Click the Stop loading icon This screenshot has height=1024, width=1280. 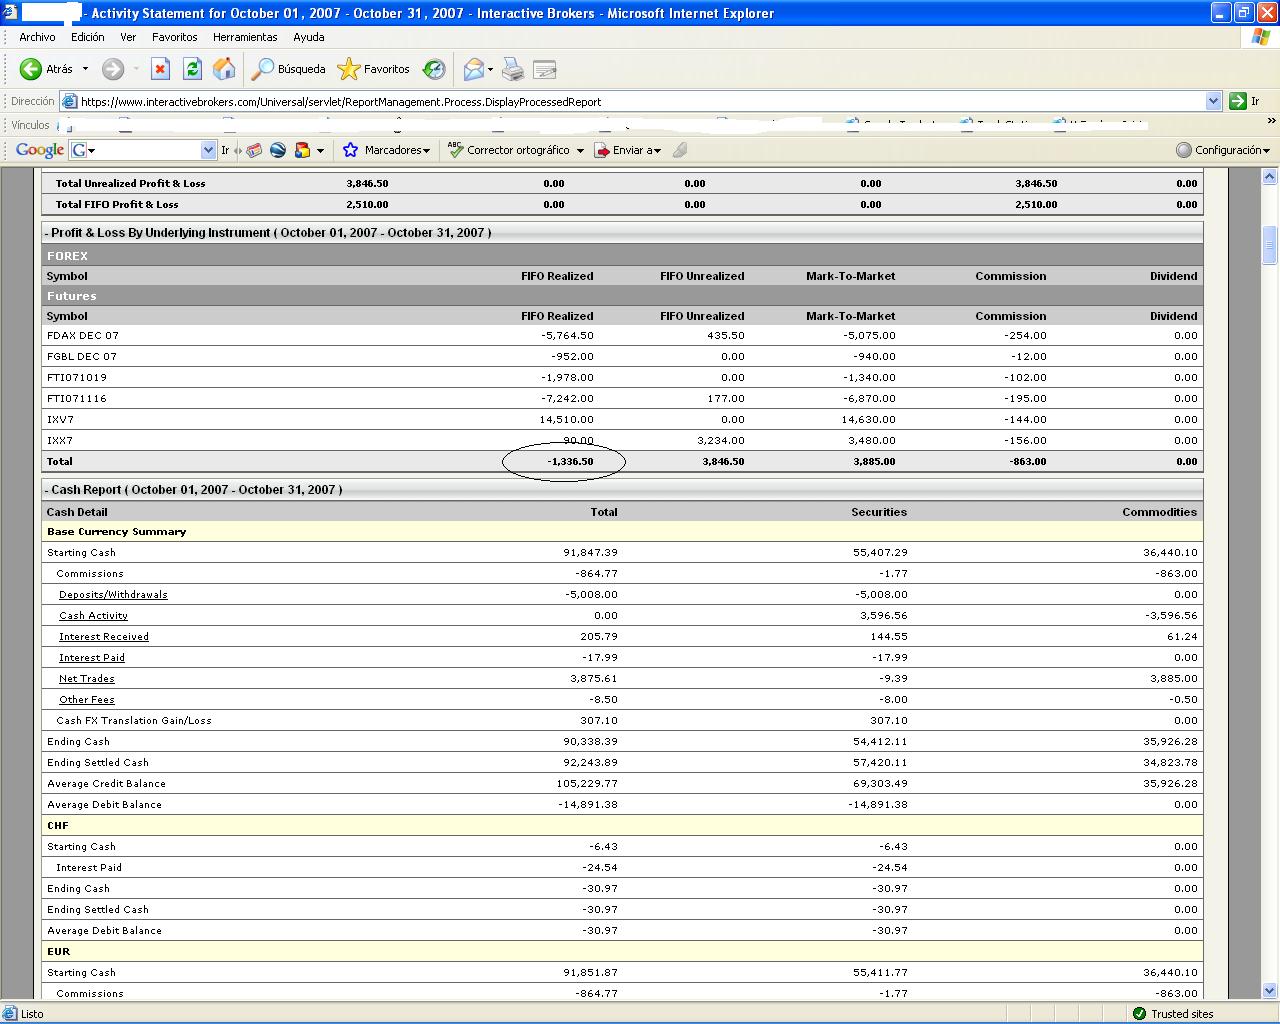point(160,69)
